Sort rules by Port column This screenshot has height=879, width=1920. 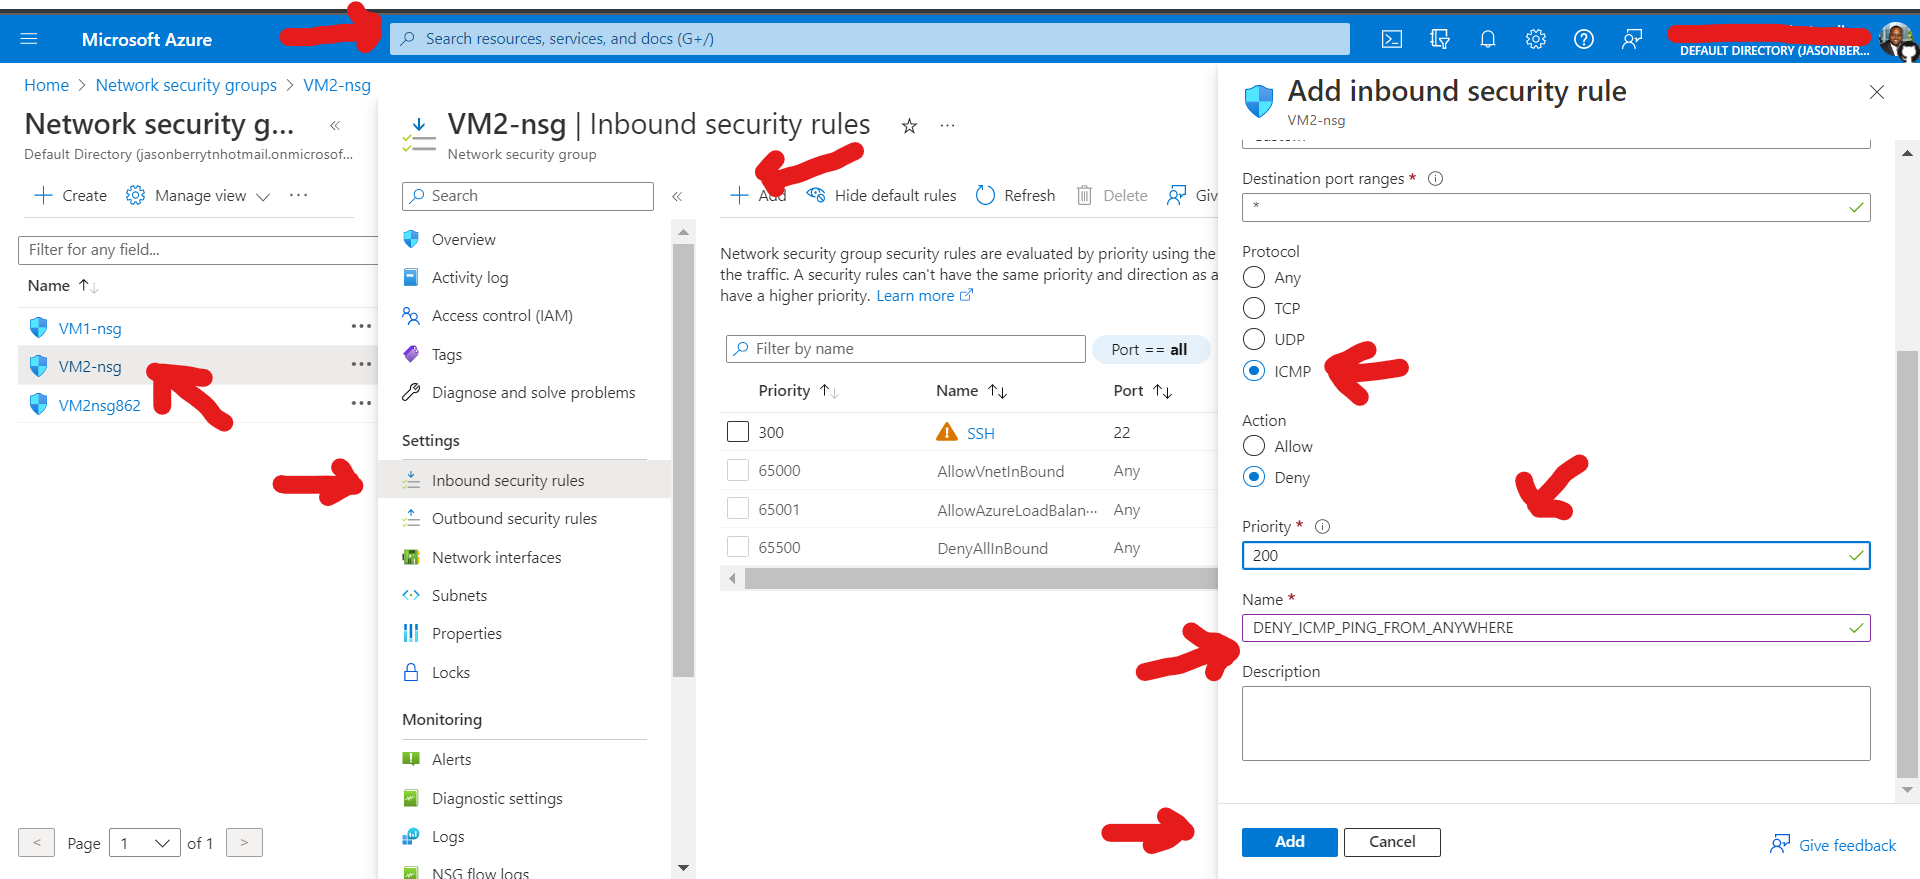click(x=1142, y=391)
